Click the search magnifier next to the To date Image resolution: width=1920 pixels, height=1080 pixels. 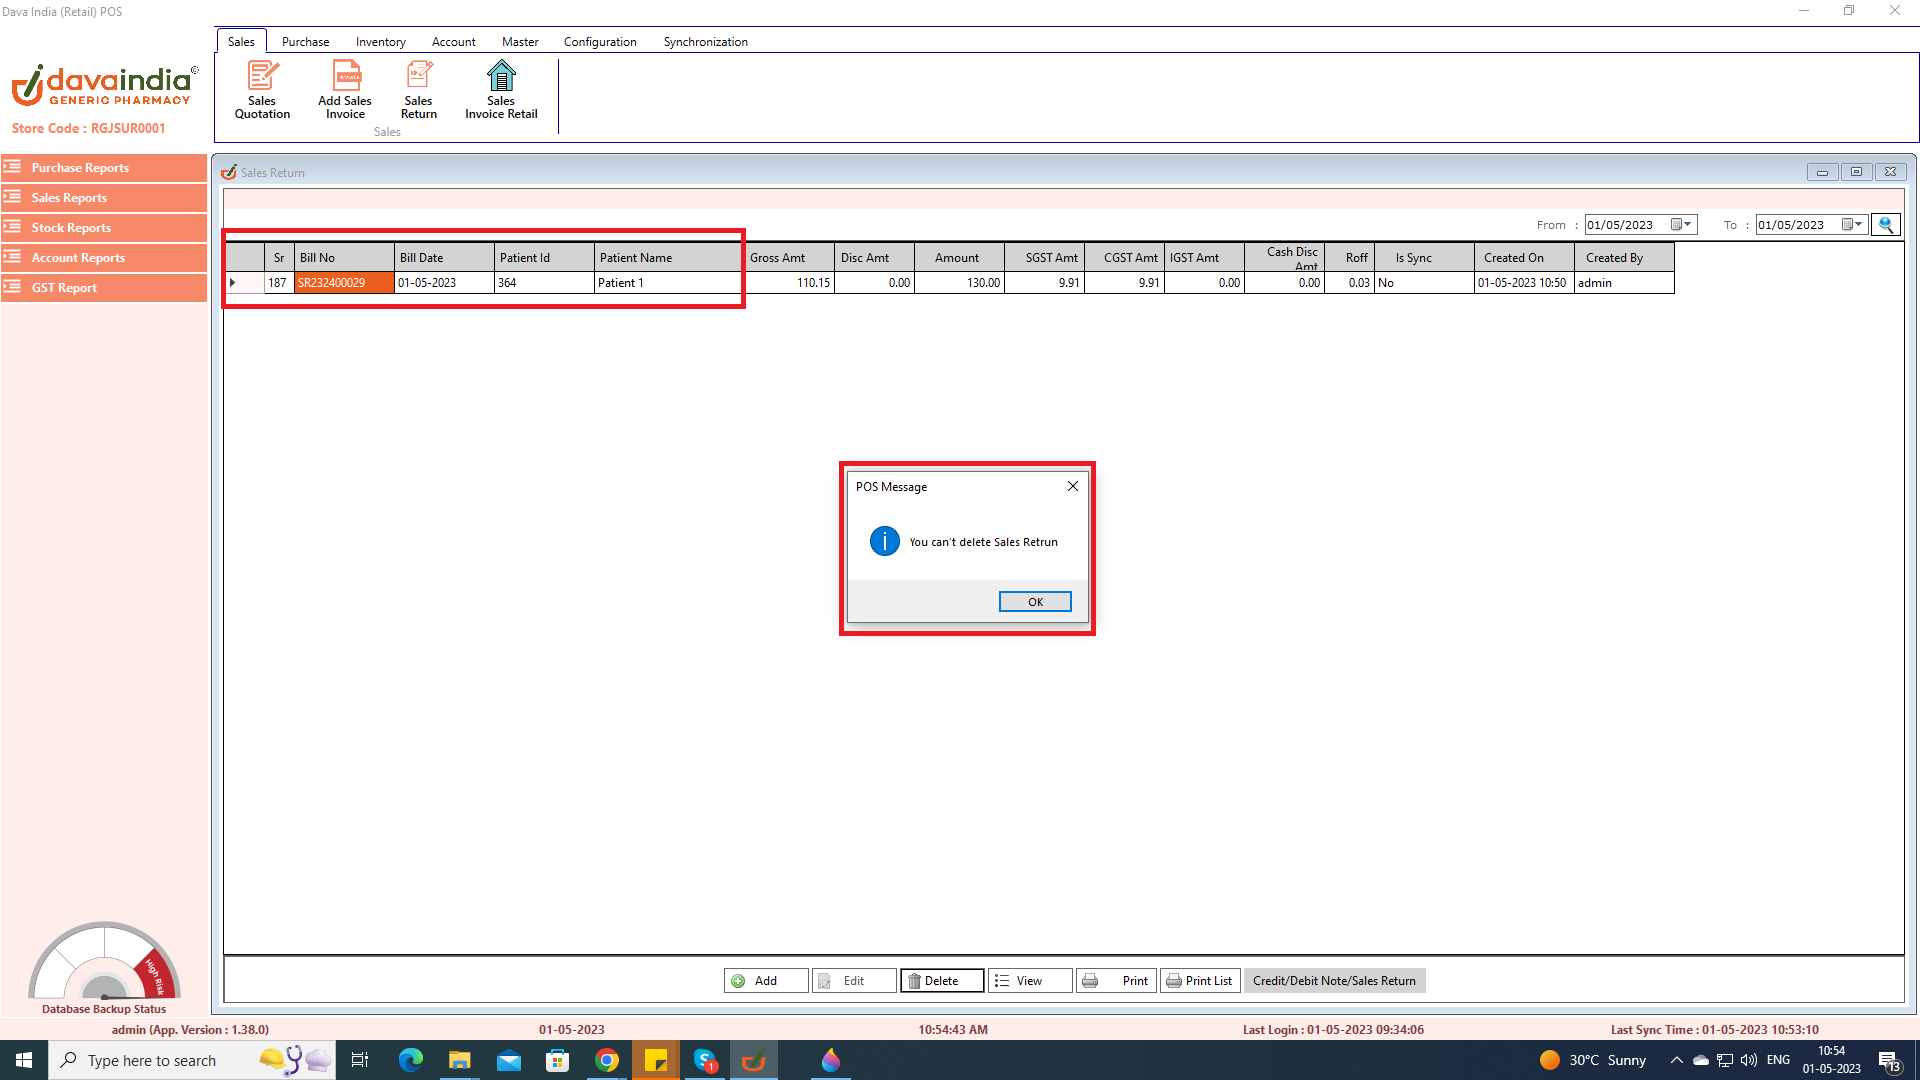(x=1886, y=225)
